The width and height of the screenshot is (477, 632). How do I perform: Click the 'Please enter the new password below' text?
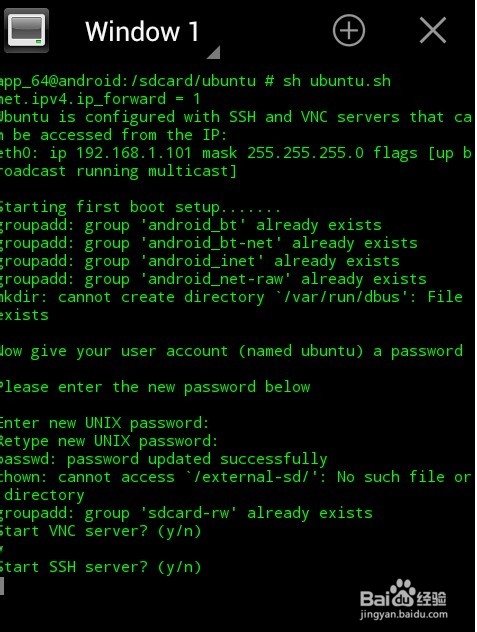(155, 387)
